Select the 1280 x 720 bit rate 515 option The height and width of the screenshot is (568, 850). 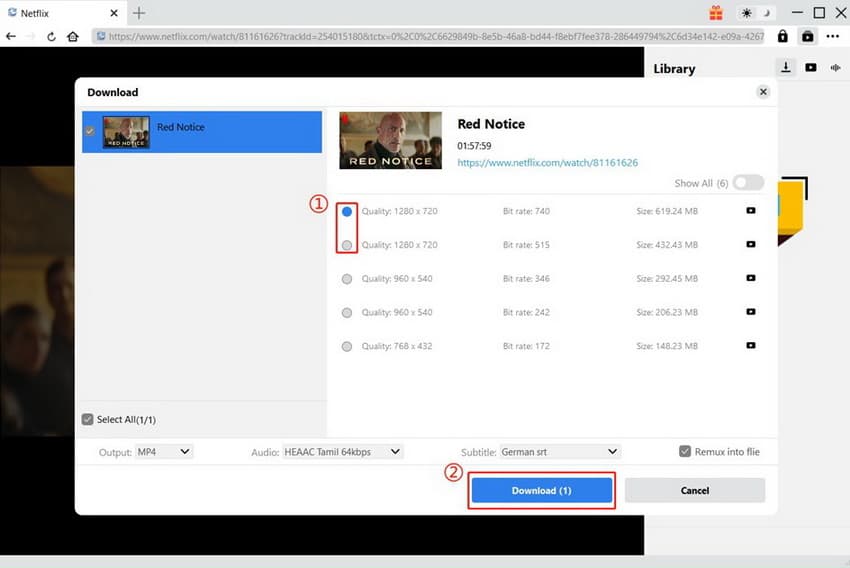pos(347,245)
